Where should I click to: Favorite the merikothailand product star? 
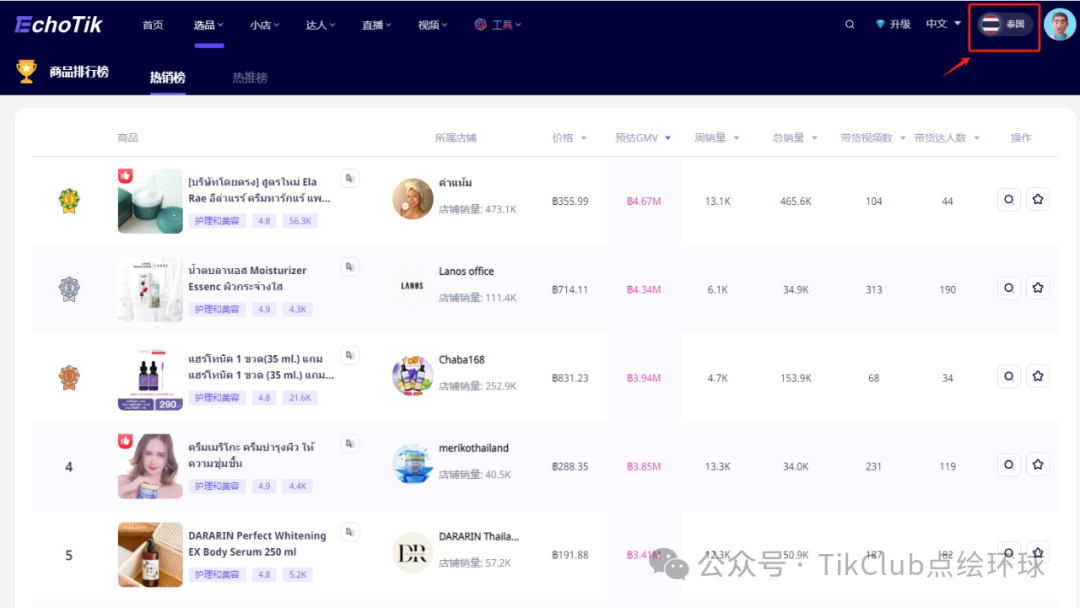(1038, 465)
